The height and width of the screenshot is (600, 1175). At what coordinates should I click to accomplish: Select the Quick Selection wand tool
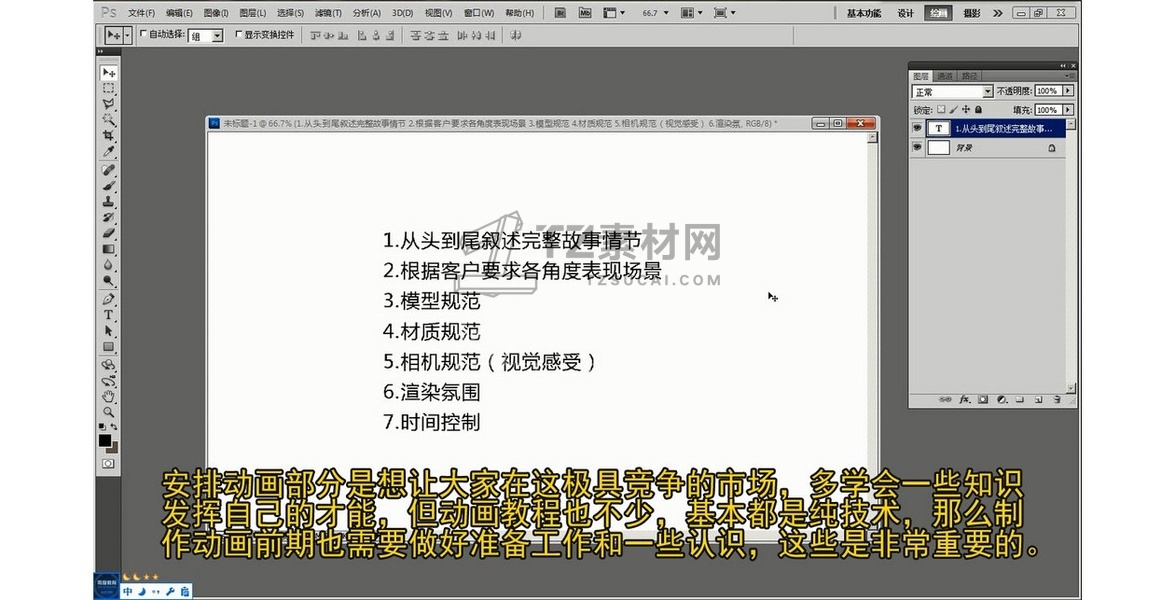(x=109, y=120)
